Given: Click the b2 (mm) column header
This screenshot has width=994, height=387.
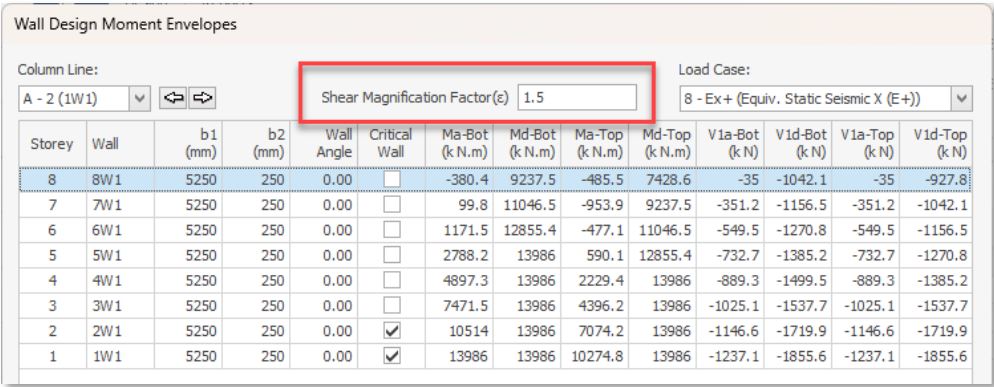Looking at the screenshot, I should [256, 144].
